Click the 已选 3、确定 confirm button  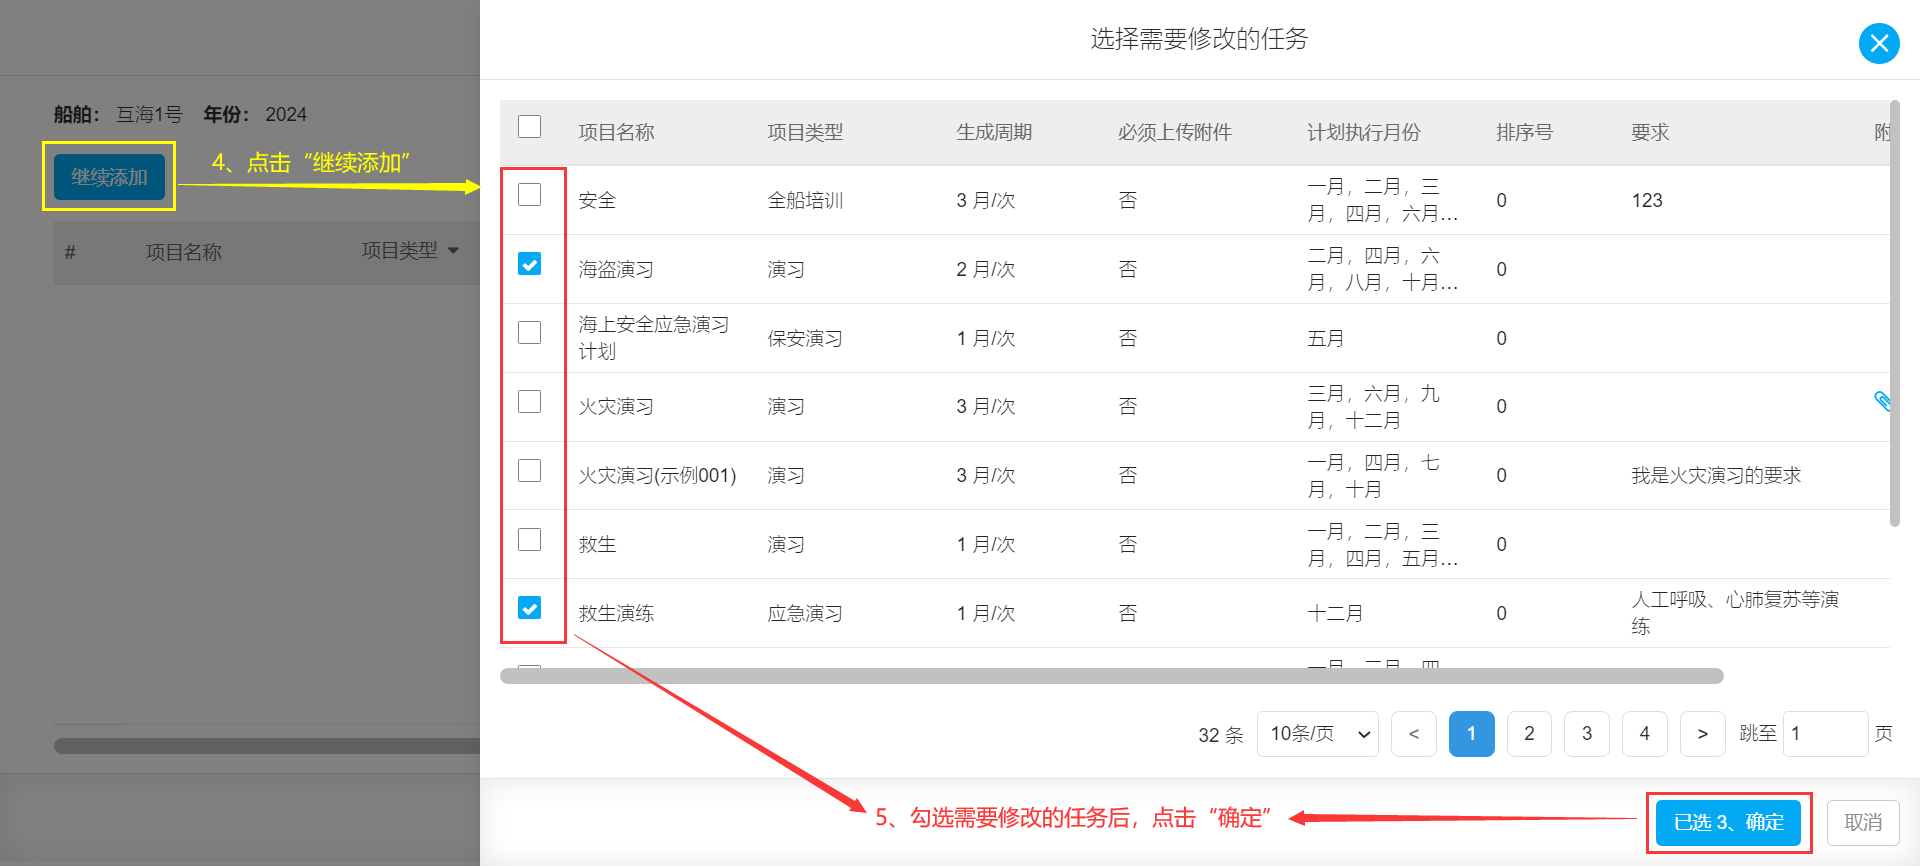tap(1728, 822)
